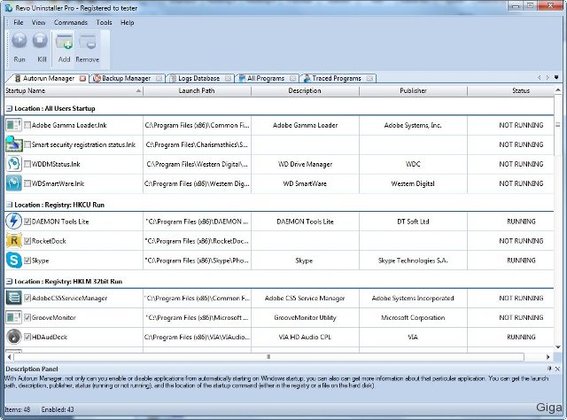Uncheck the HDAudDeck checkbox
This screenshot has width=567, height=420.
point(27,337)
